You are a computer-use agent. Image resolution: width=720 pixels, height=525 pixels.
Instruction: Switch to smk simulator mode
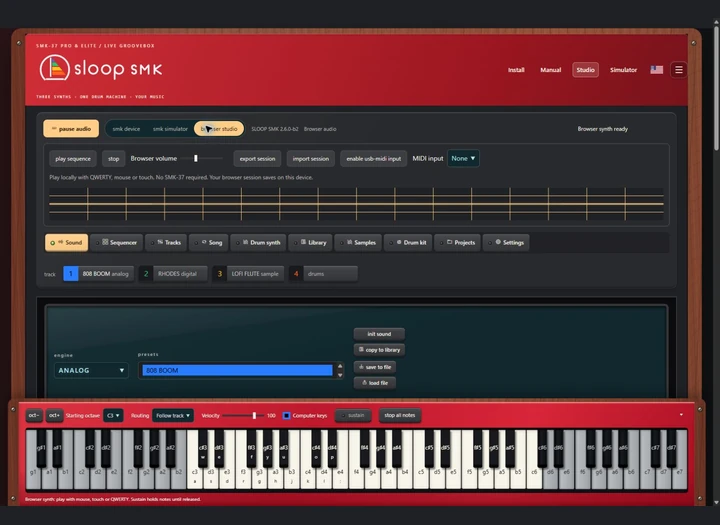pyautogui.click(x=170, y=129)
